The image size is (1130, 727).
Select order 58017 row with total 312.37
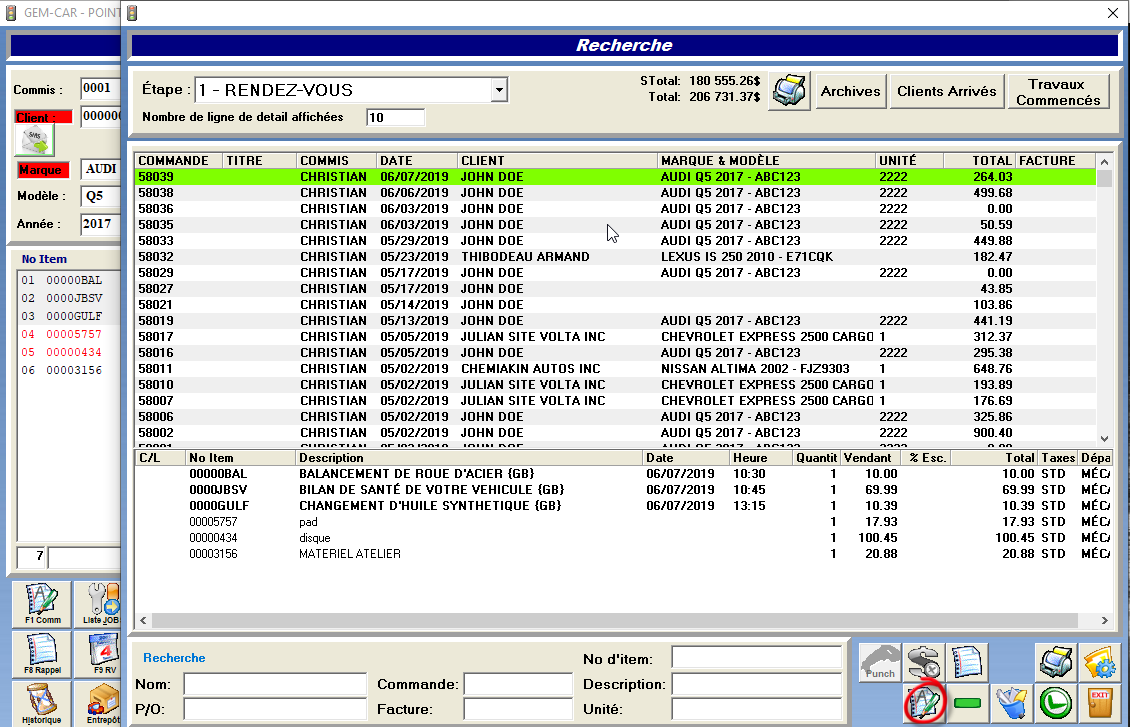(x=615, y=336)
